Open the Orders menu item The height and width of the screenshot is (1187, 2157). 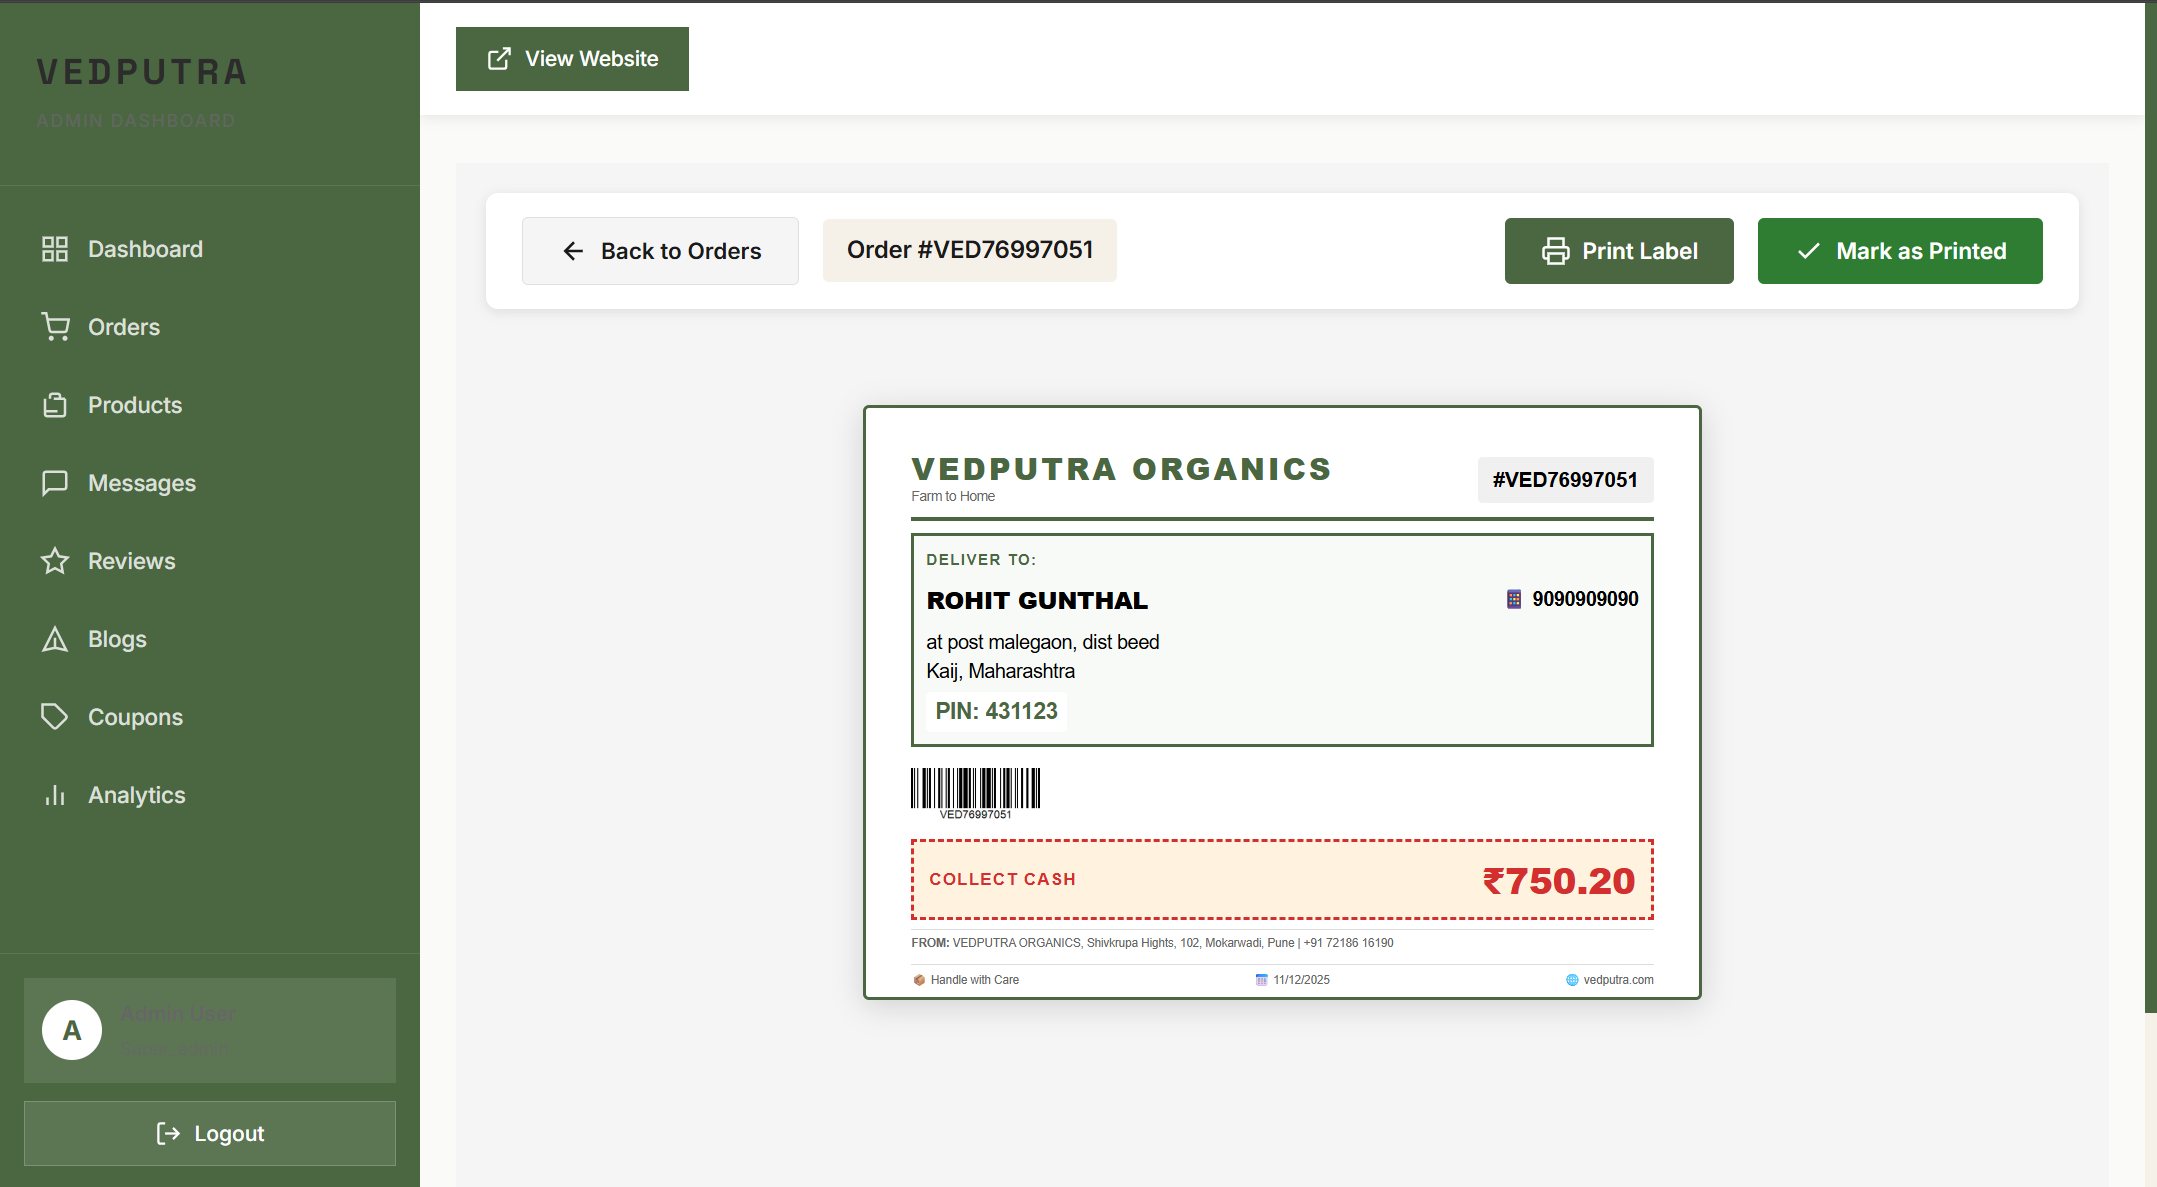coord(124,327)
